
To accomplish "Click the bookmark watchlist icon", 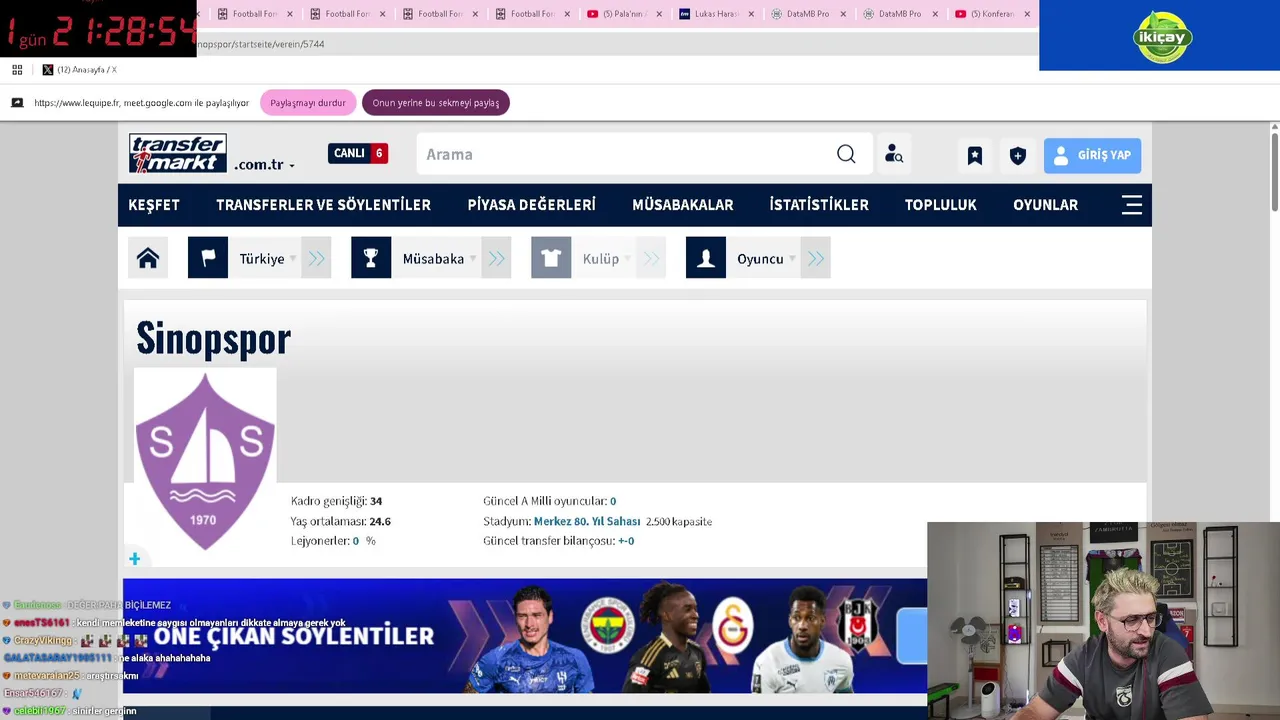I will tap(975, 155).
